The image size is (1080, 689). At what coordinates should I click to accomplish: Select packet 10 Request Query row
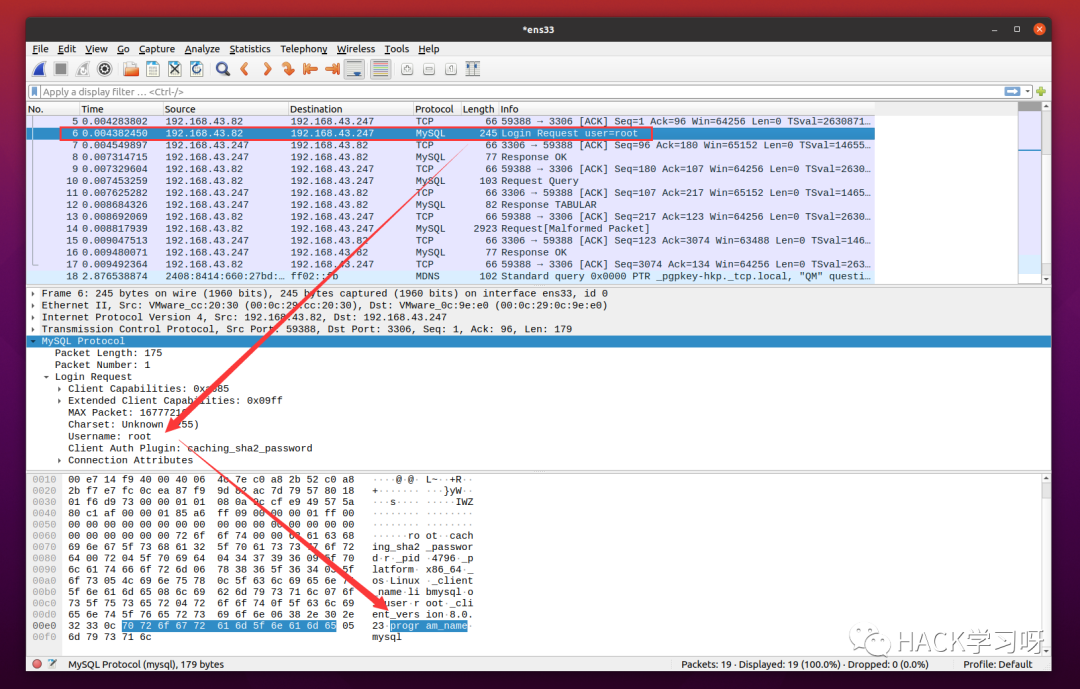[x=451, y=181]
